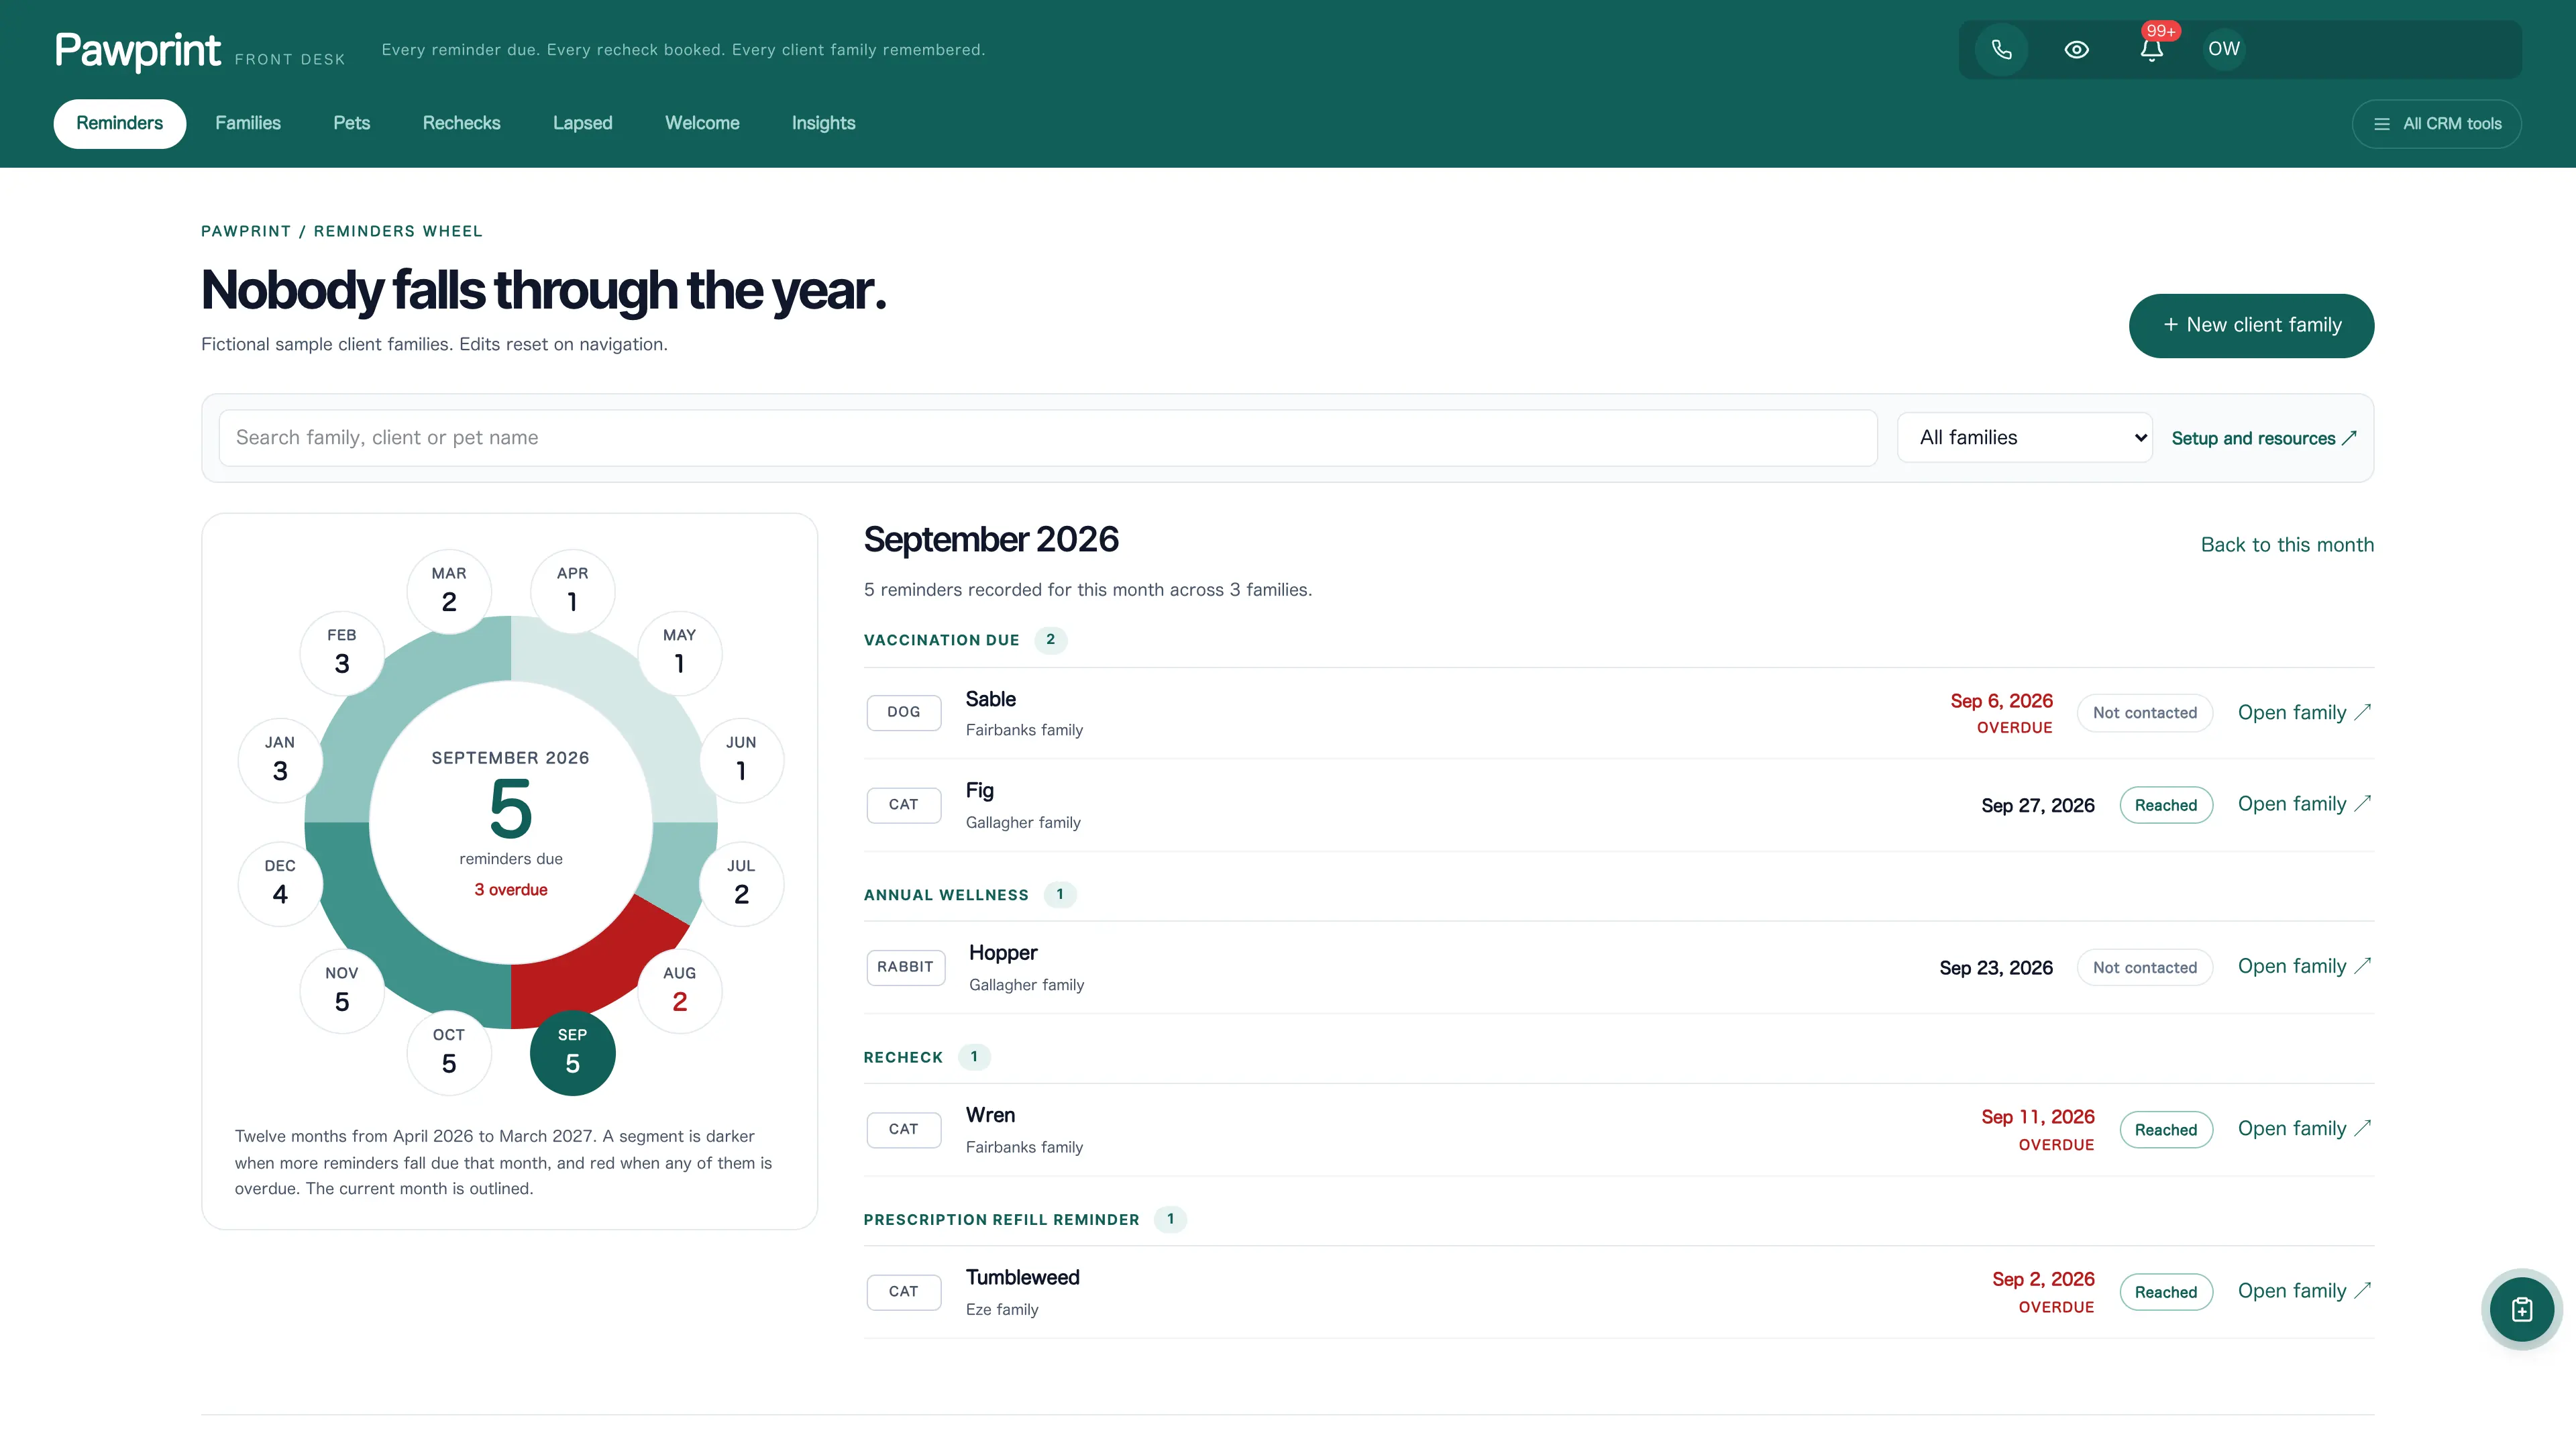Open the Welcome tab
The image size is (2576, 1449).
[702, 123]
